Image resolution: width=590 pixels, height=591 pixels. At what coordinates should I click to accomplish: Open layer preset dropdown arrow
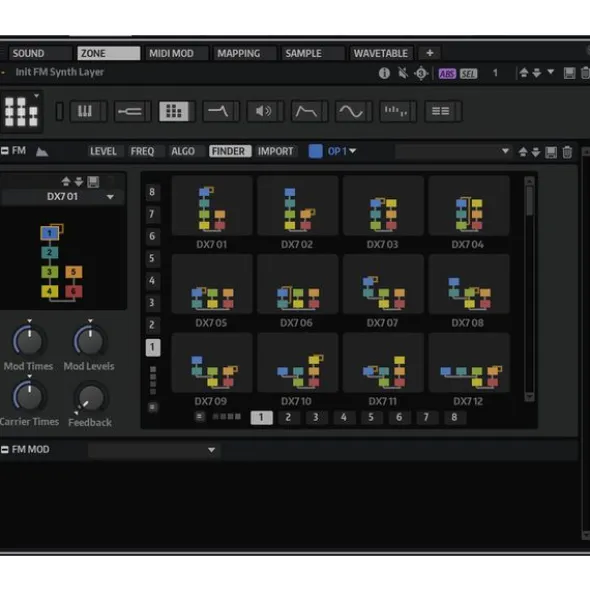click(550, 72)
